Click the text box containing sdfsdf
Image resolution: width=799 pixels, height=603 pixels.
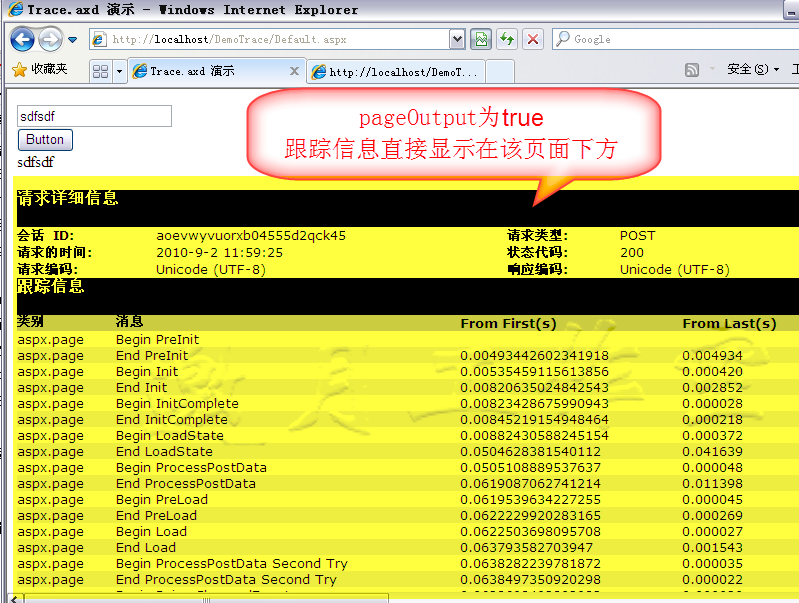pyautogui.click(x=95, y=117)
